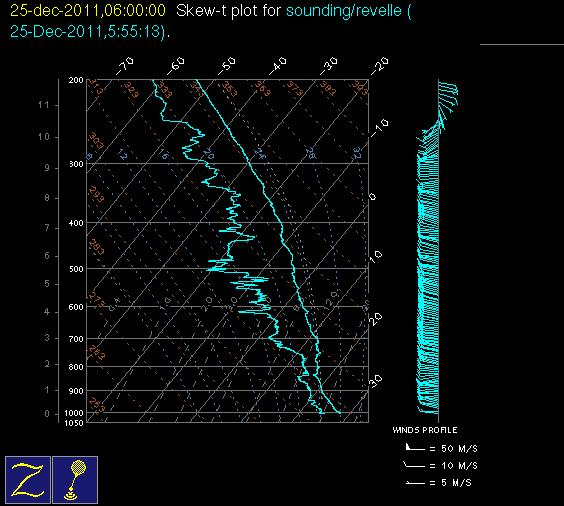Click the 25-dec-2011,06:00:00 plot time
564x506 pixels.
click(88, 10)
